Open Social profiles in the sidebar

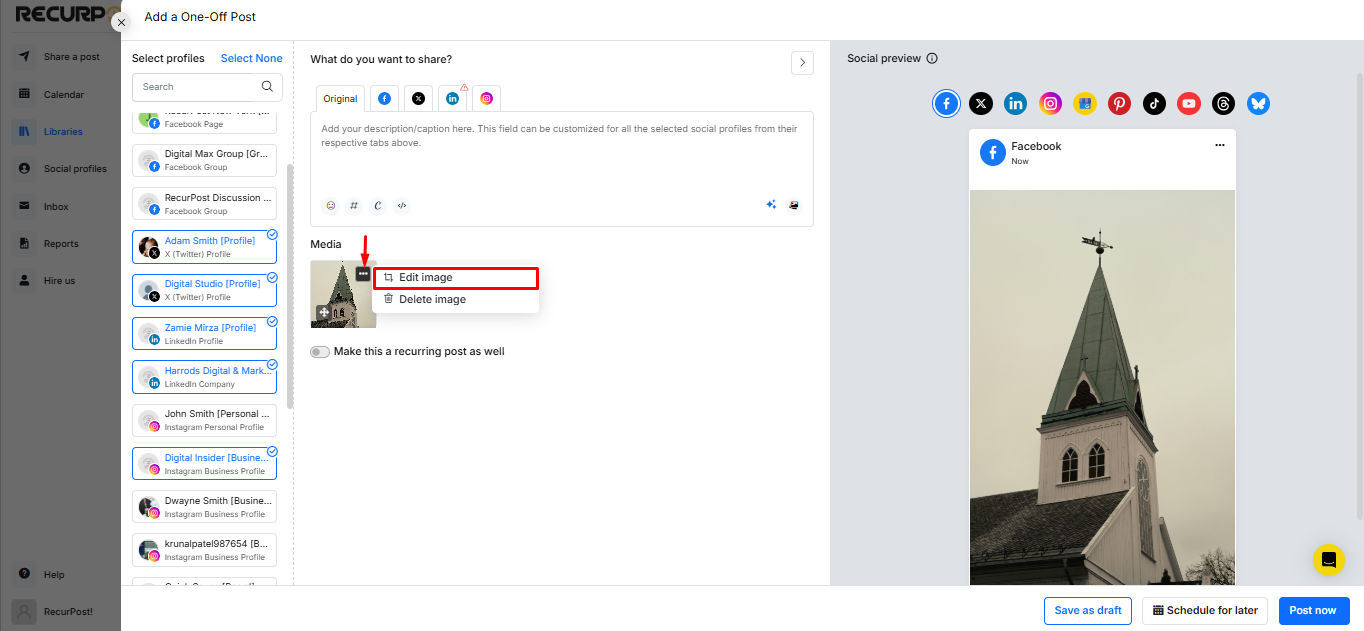point(62,169)
